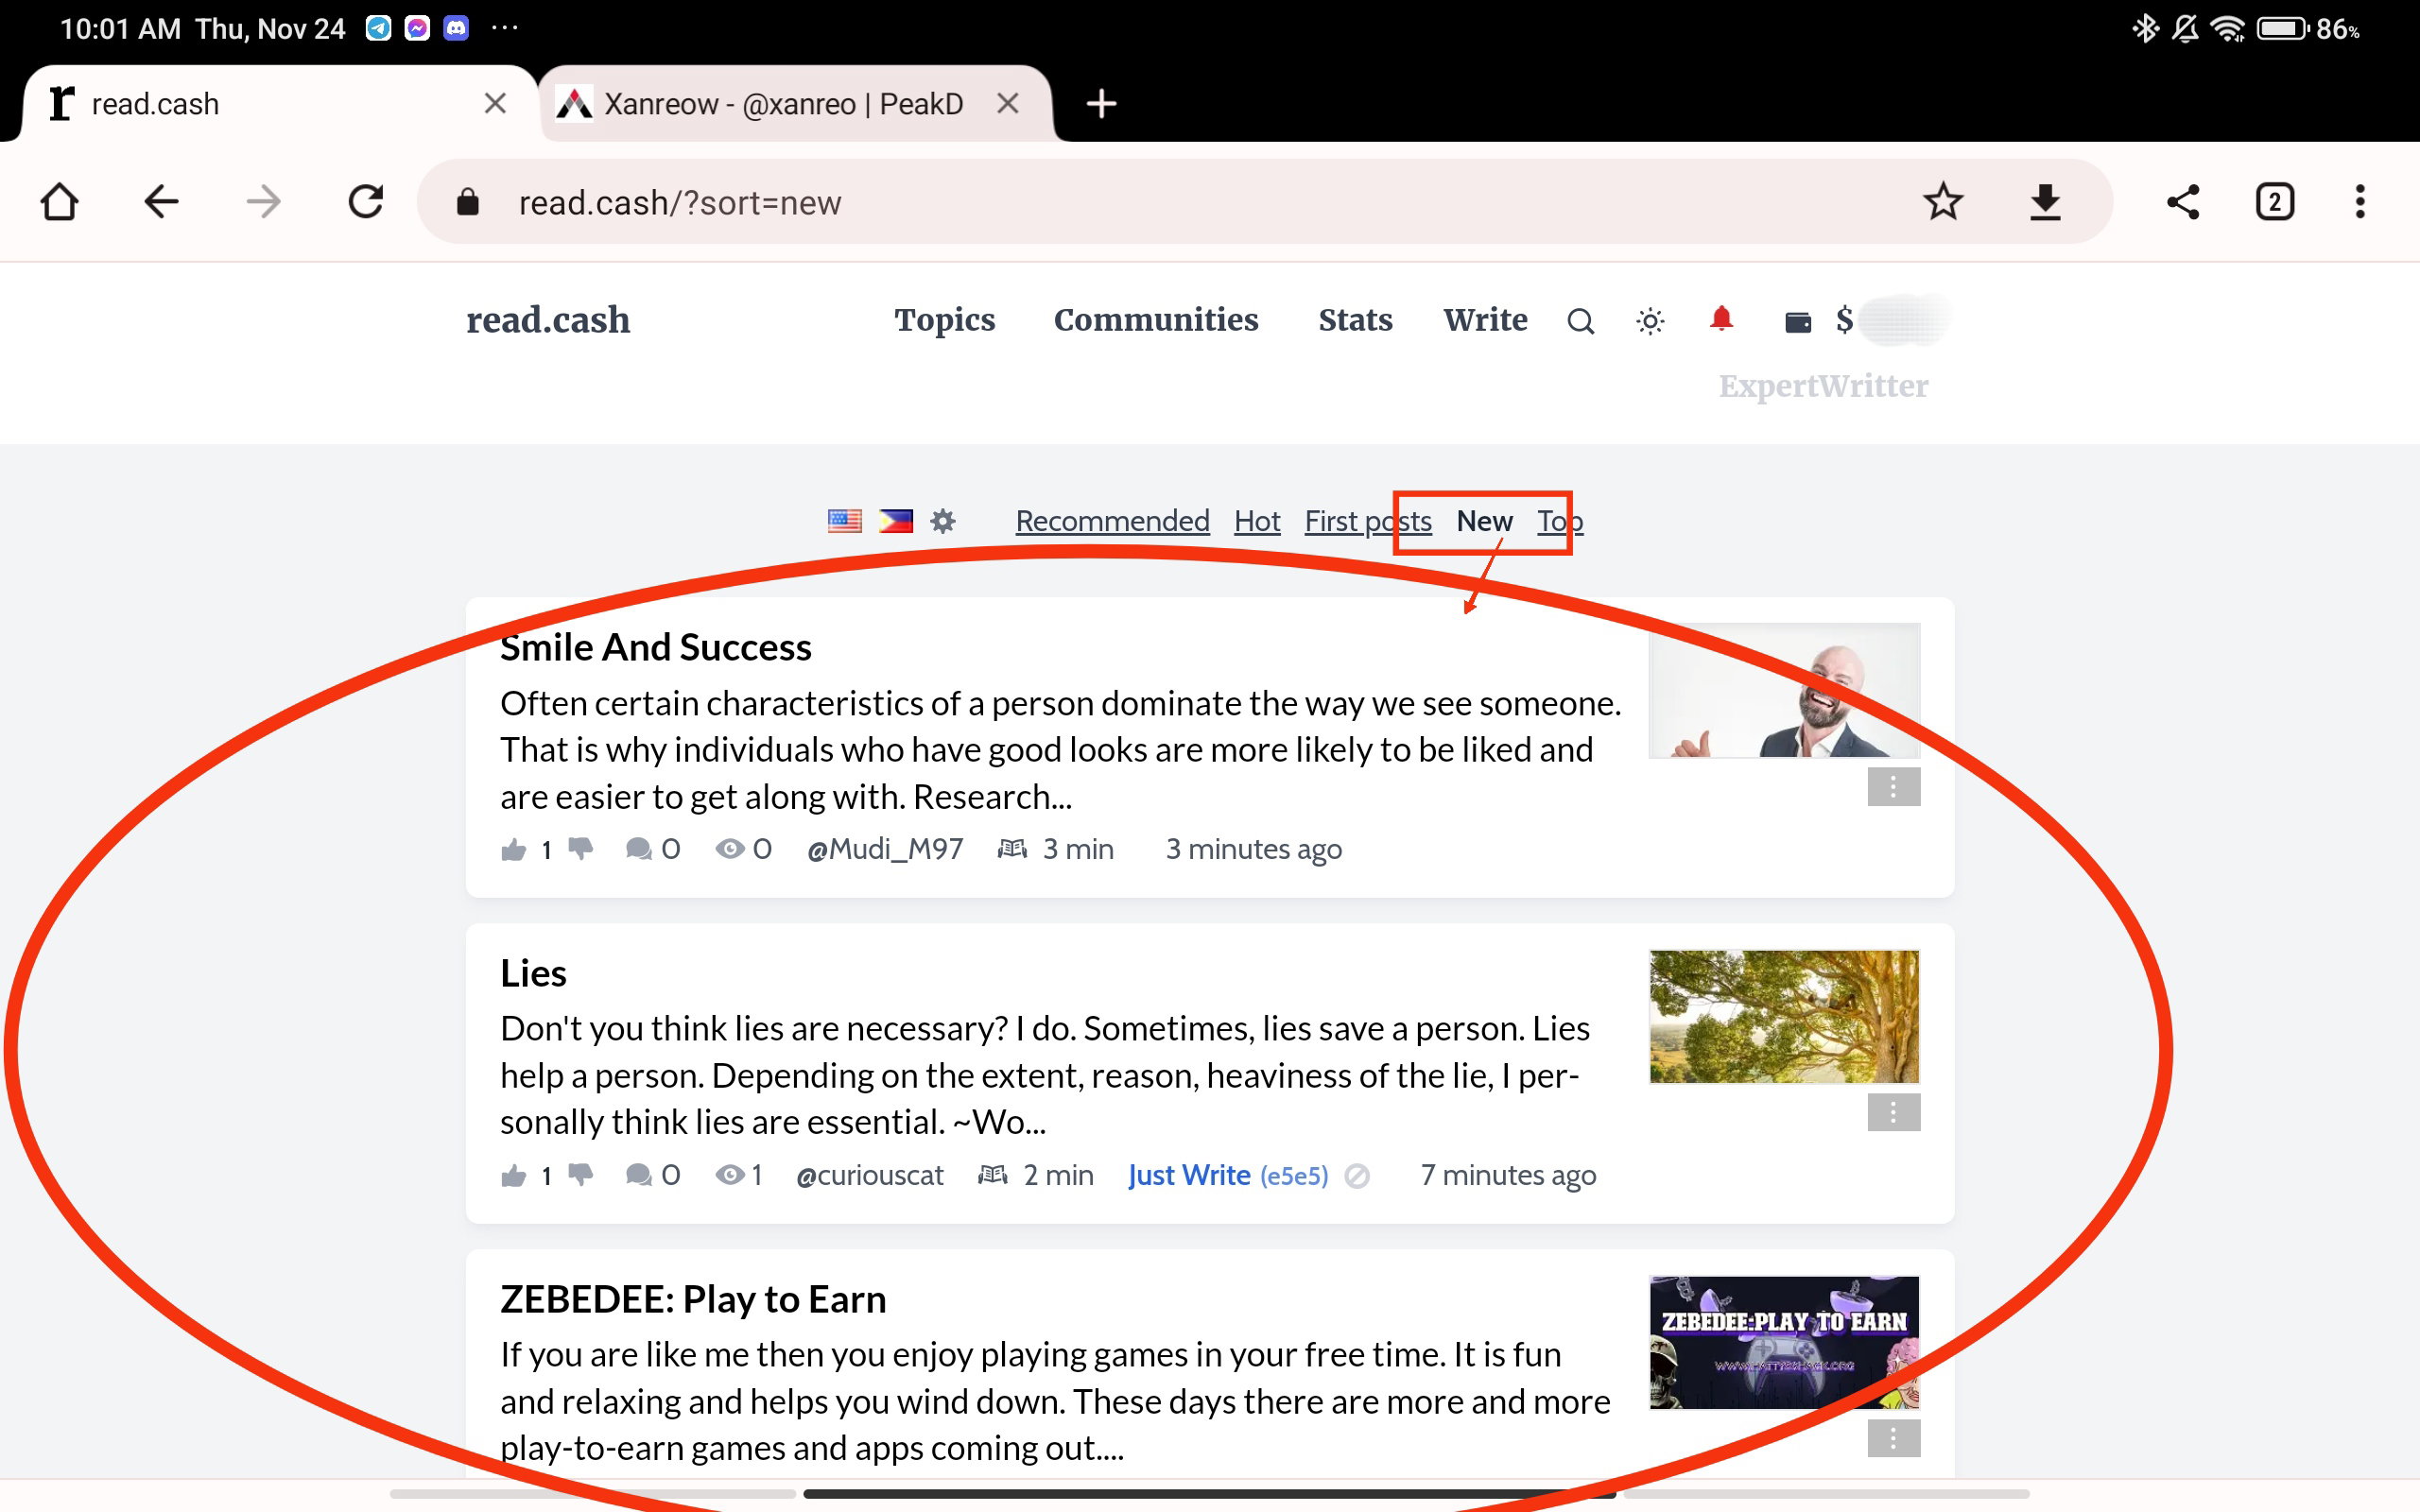The width and height of the screenshot is (2420, 1512).
Task: Tap the Telegram notification icon in status bar
Action: coord(378,28)
